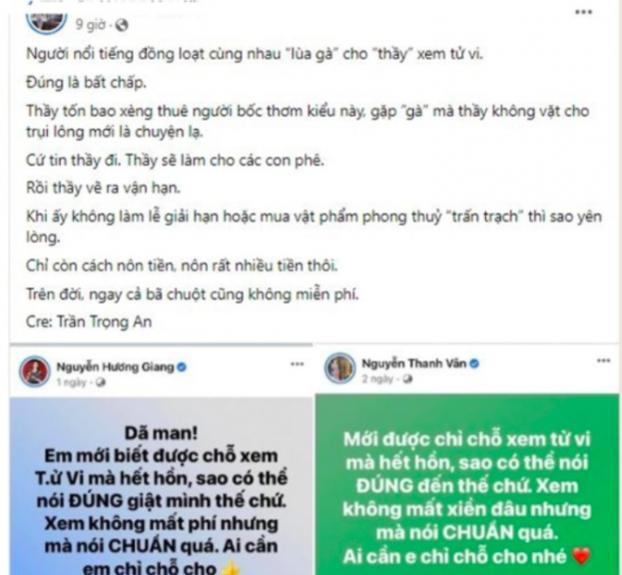The width and height of the screenshot is (622, 575).
Task: Click the 1 ngày timestamp on Hương Giang's post
Action: pos(71,382)
